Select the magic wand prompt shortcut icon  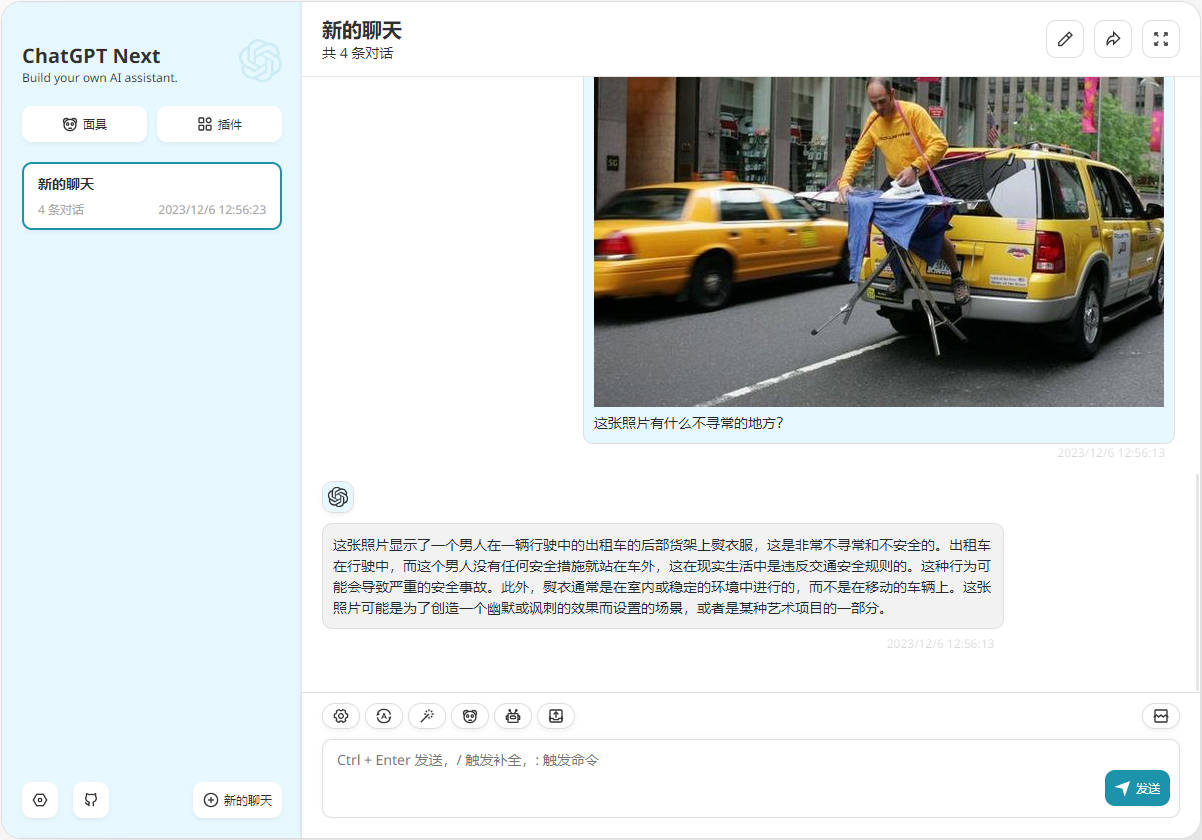427,716
